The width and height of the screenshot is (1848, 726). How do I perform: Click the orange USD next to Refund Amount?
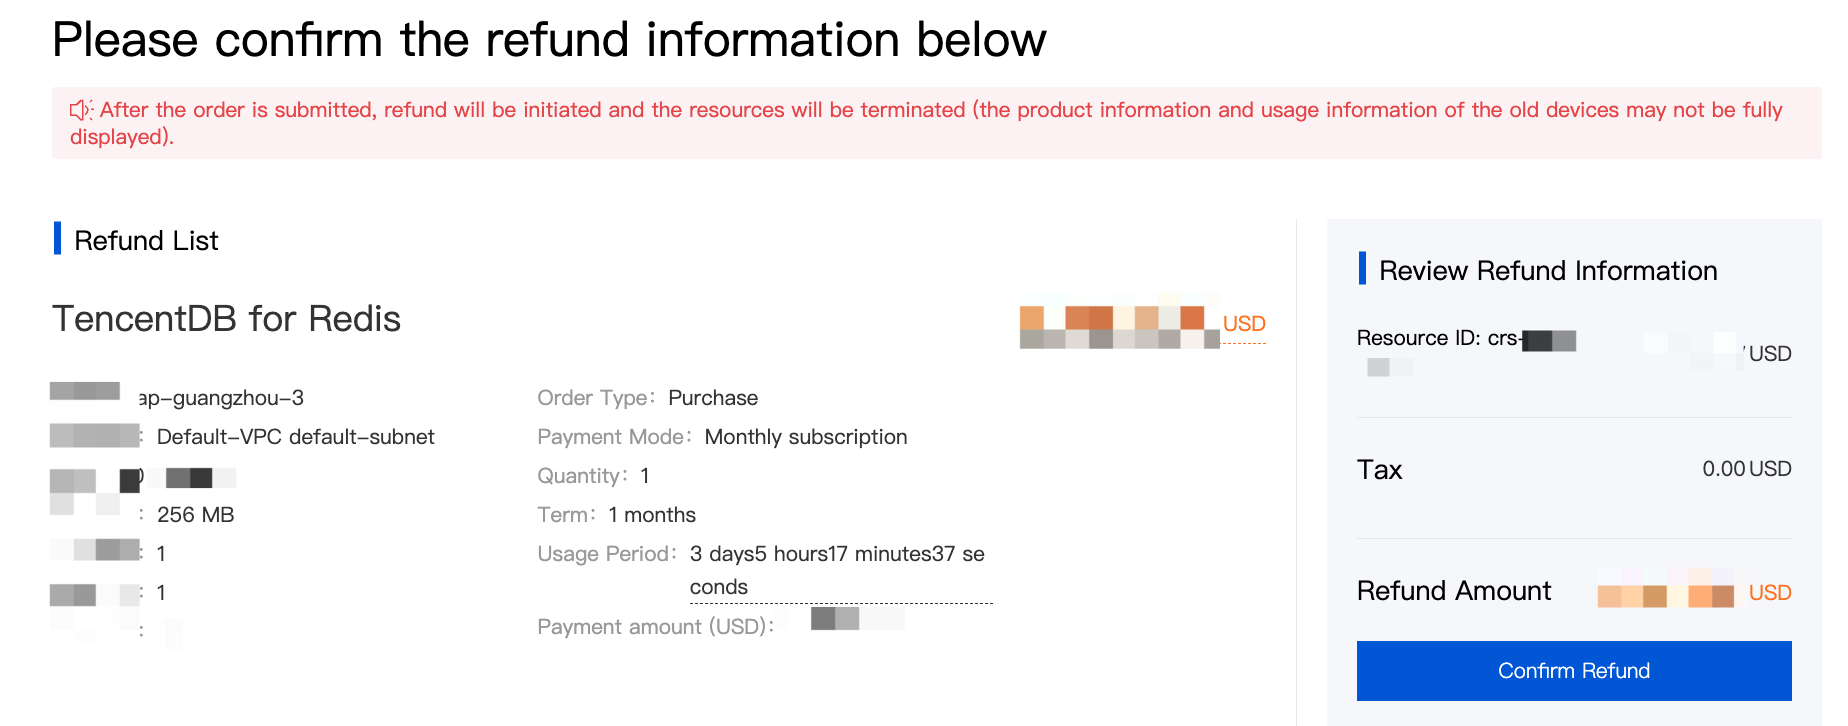[x=1769, y=593]
